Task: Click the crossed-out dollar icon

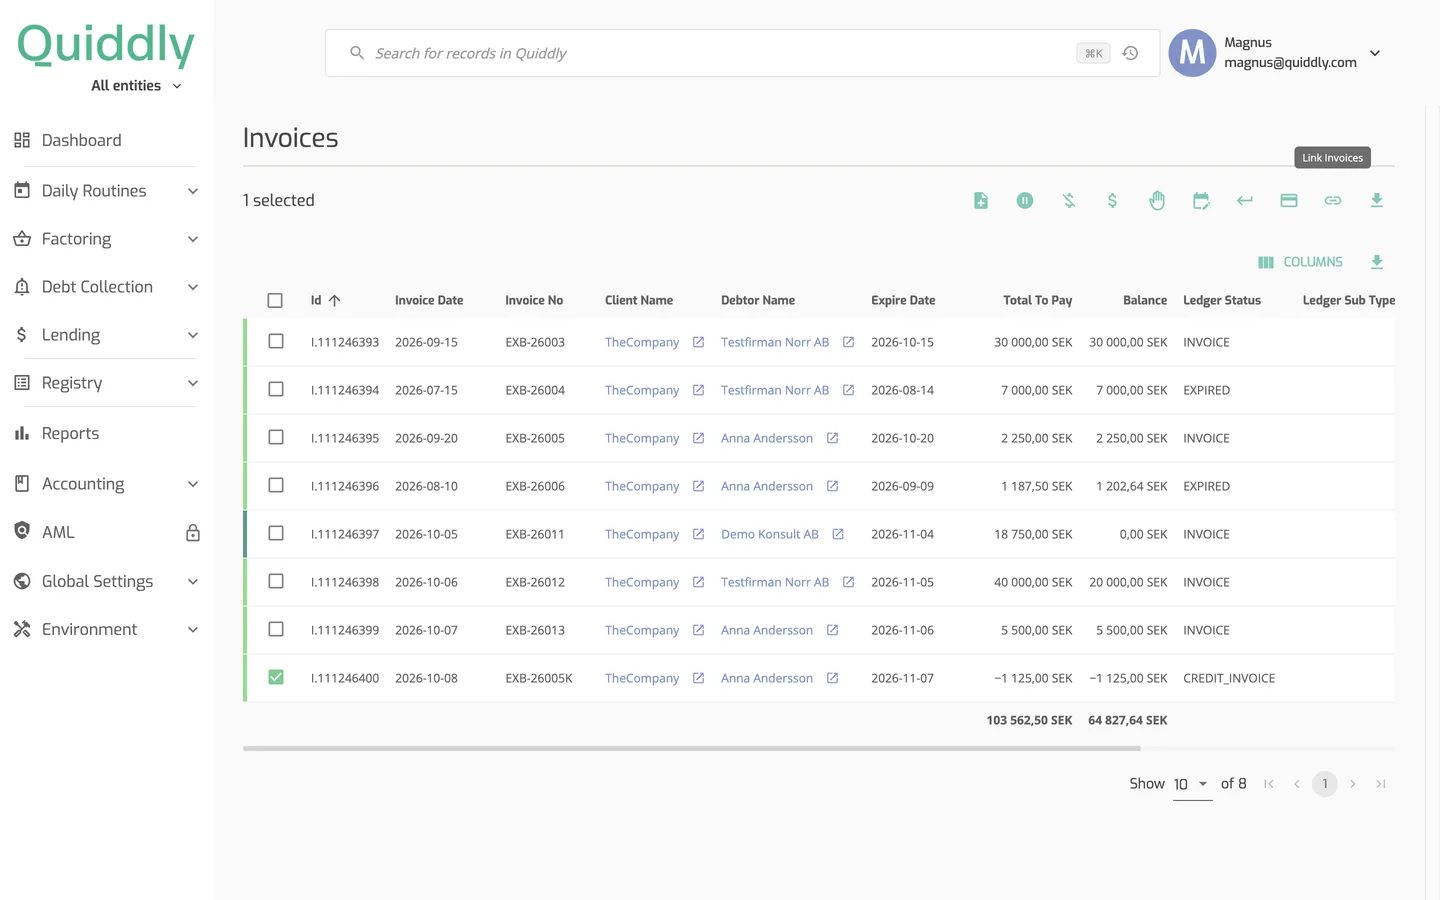Action: tap(1069, 201)
